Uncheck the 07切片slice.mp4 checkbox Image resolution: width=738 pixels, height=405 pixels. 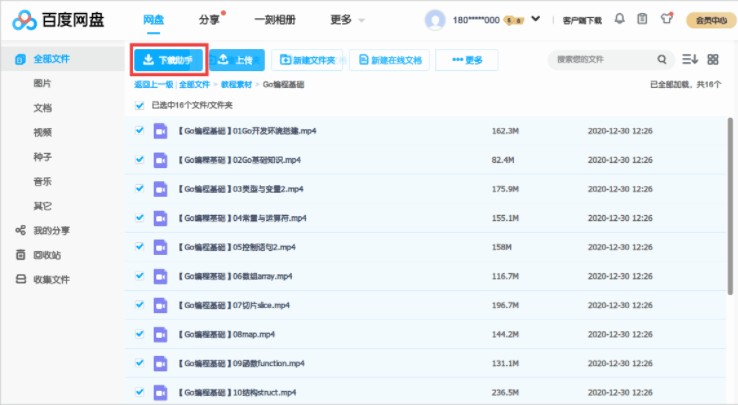coord(139,305)
